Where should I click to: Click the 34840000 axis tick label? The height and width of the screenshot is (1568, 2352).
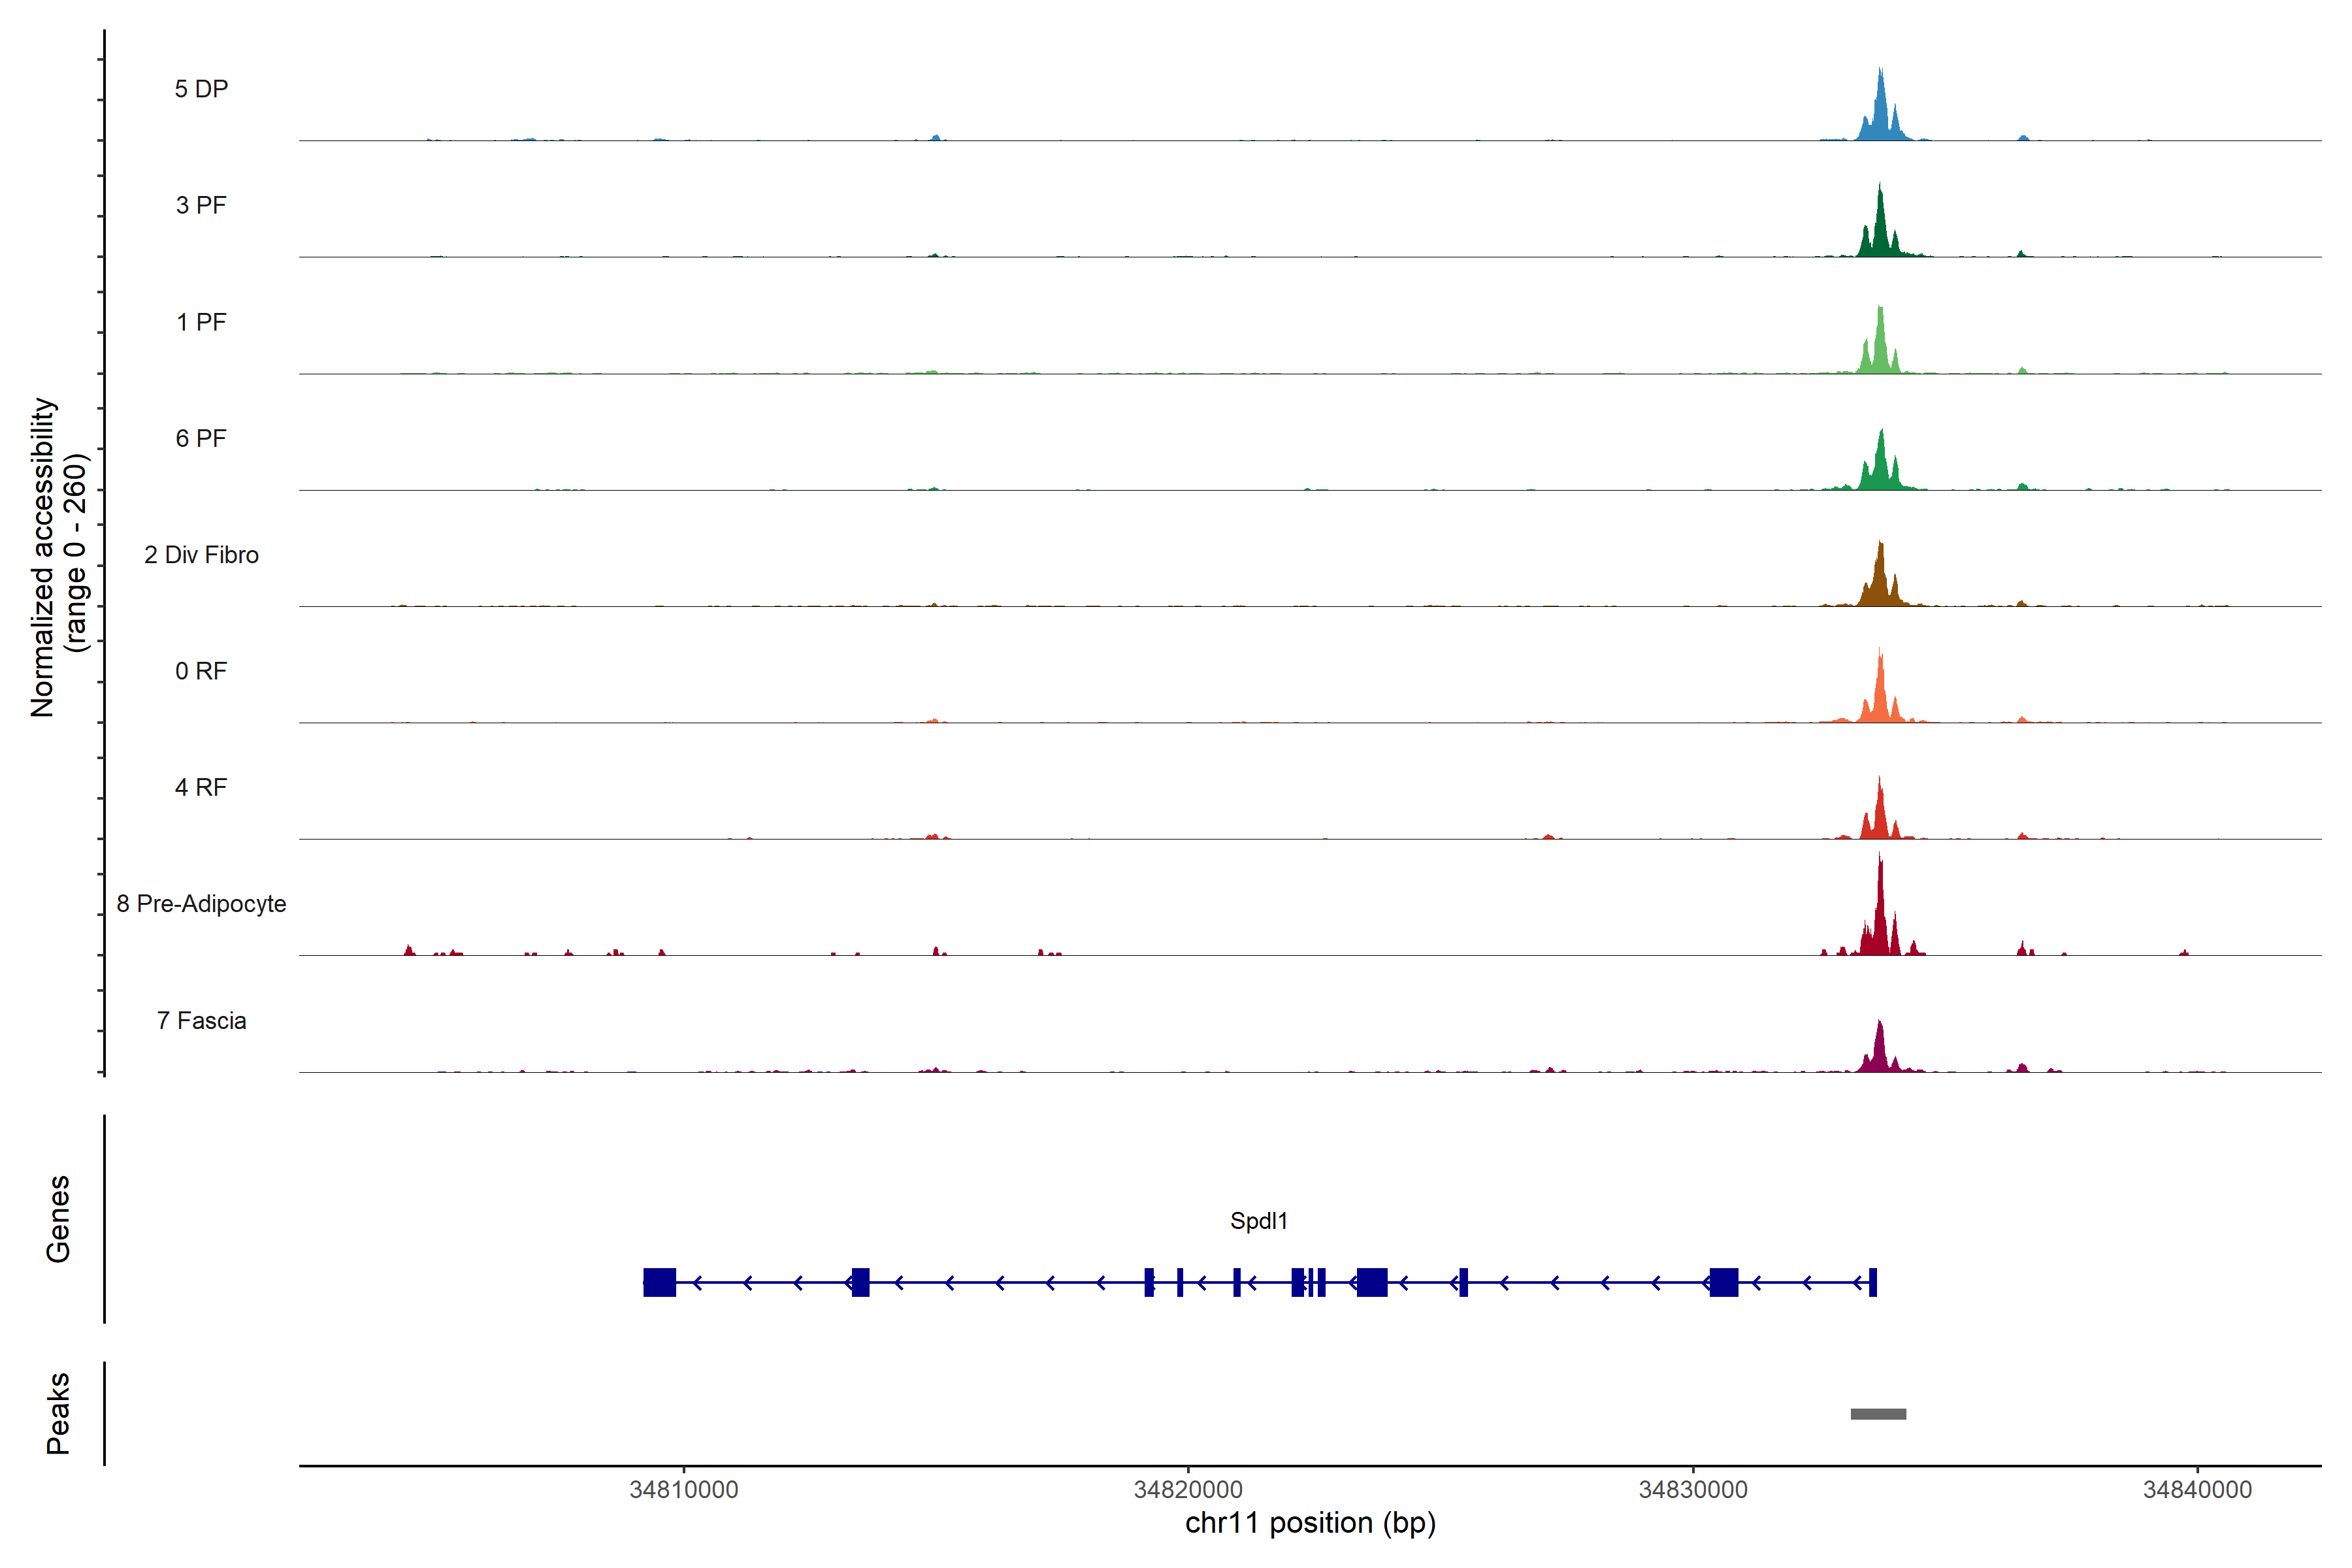pyautogui.click(x=2197, y=1490)
